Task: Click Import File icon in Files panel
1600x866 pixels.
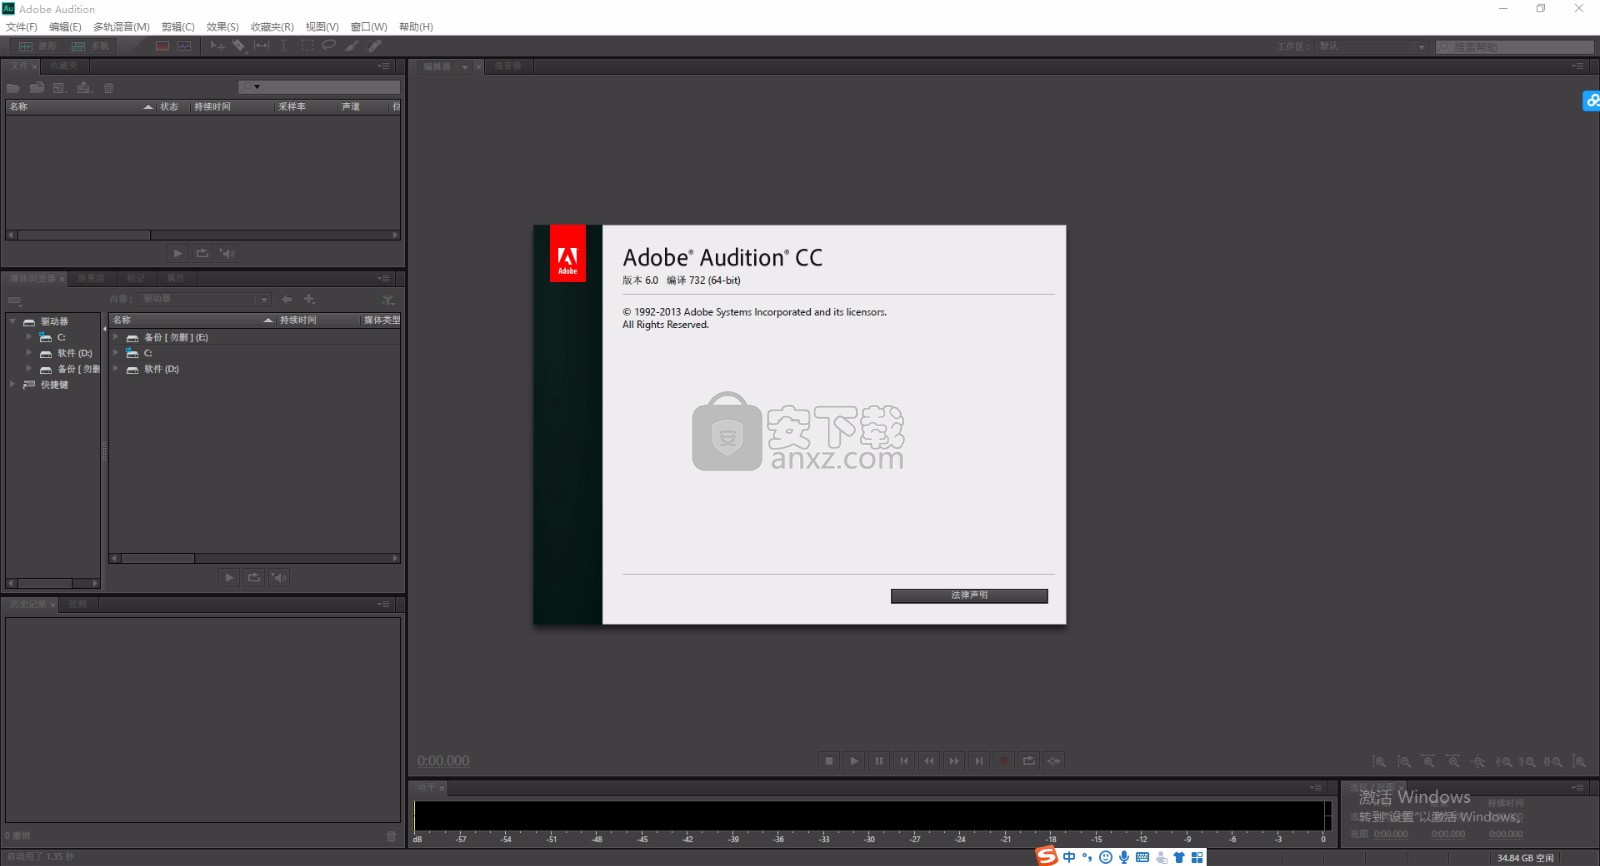Action: click(x=37, y=88)
